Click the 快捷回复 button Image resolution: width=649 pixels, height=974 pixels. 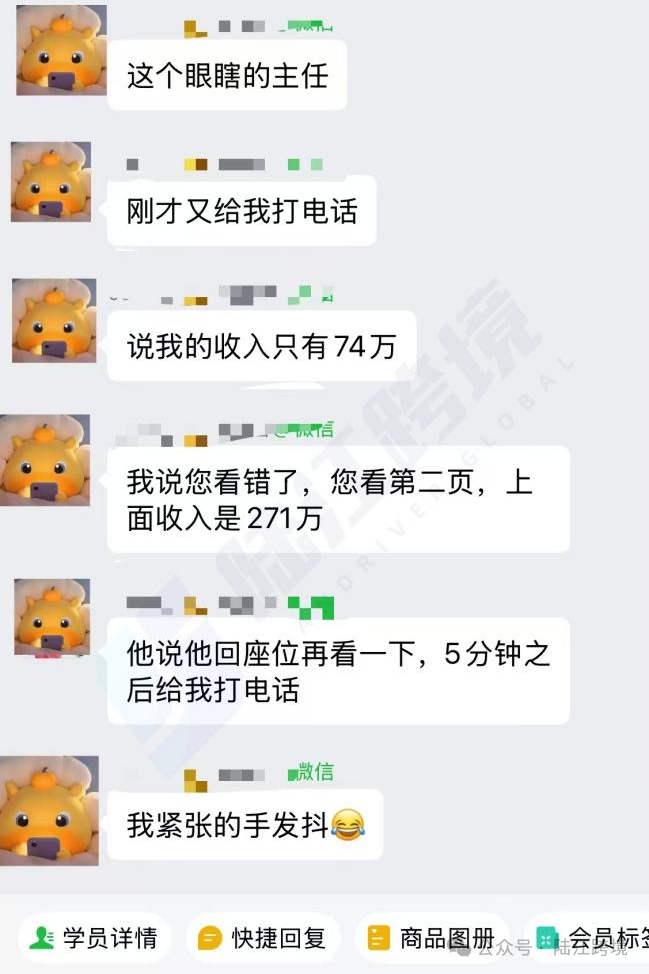(x=263, y=937)
